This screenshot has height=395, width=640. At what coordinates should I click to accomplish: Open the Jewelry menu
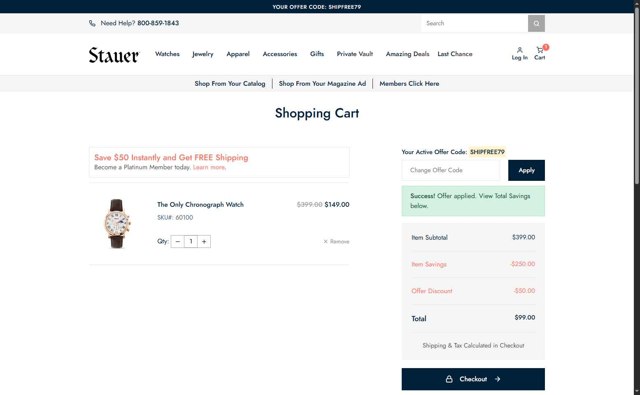click(x=202, y=54)
